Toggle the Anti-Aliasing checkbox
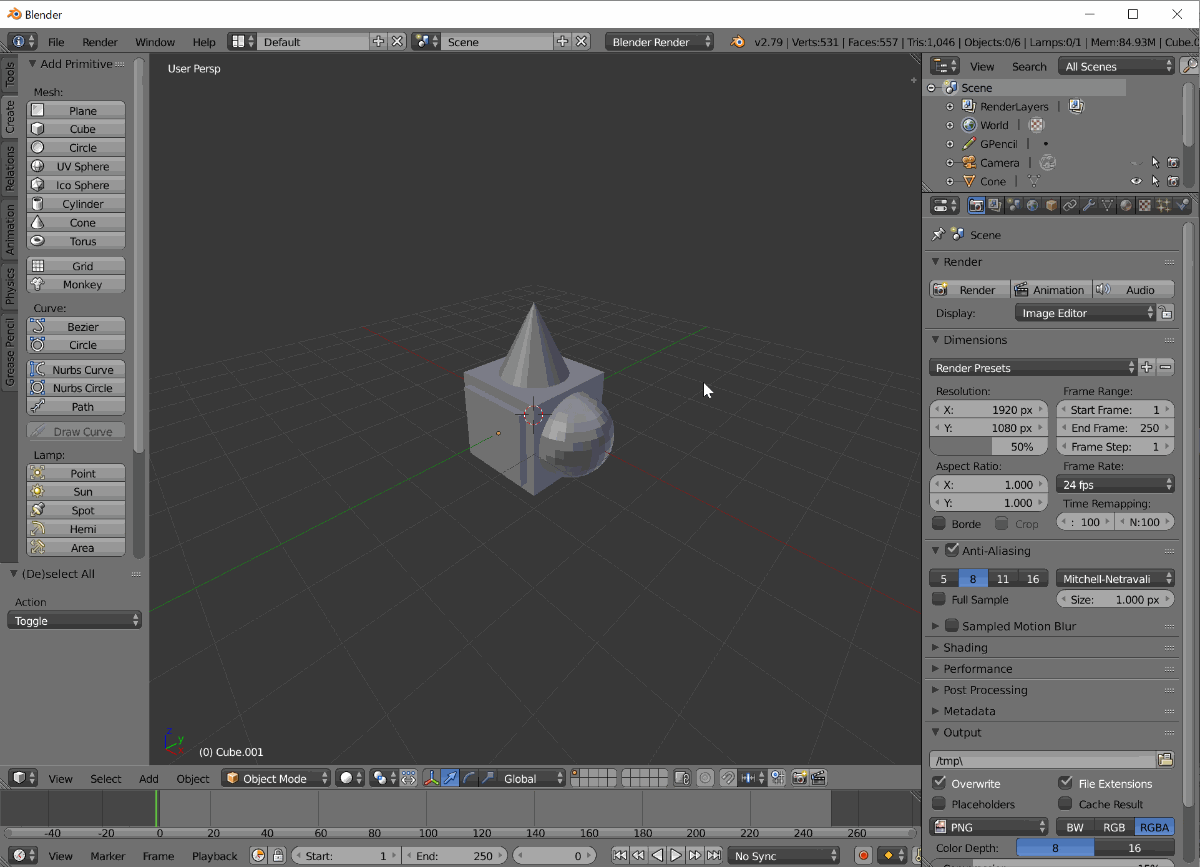This screenshot has width=1200, height=867. (951, 550)
